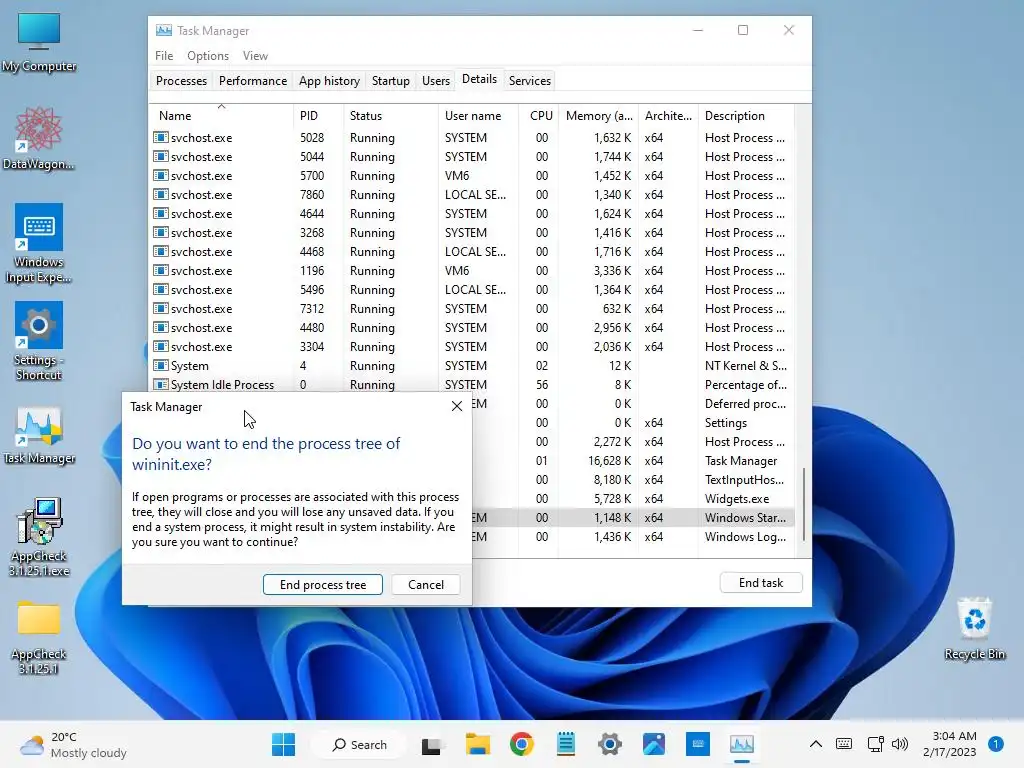Open Windows Input Experience shortcut
The image size is (1024, 768).
[x=39, y=244]
